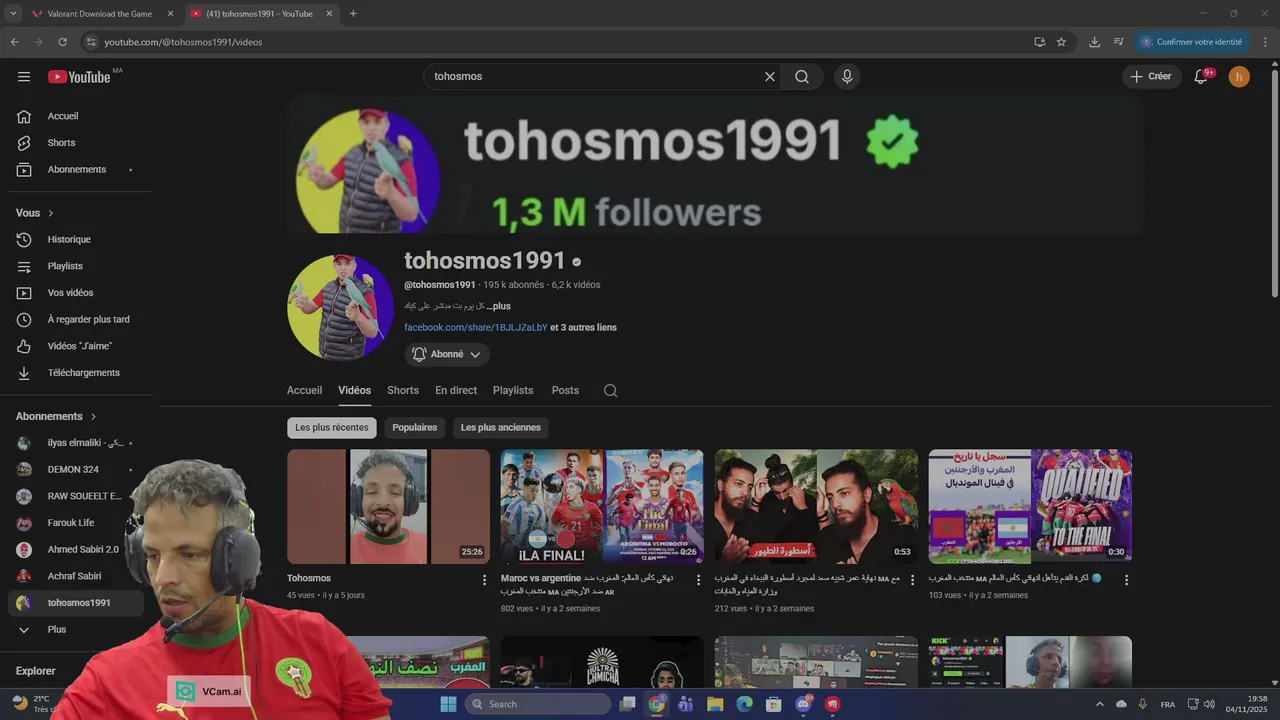Switch to the Vidéos channel tab
1280x720 pixels.
tap(354, 390)
